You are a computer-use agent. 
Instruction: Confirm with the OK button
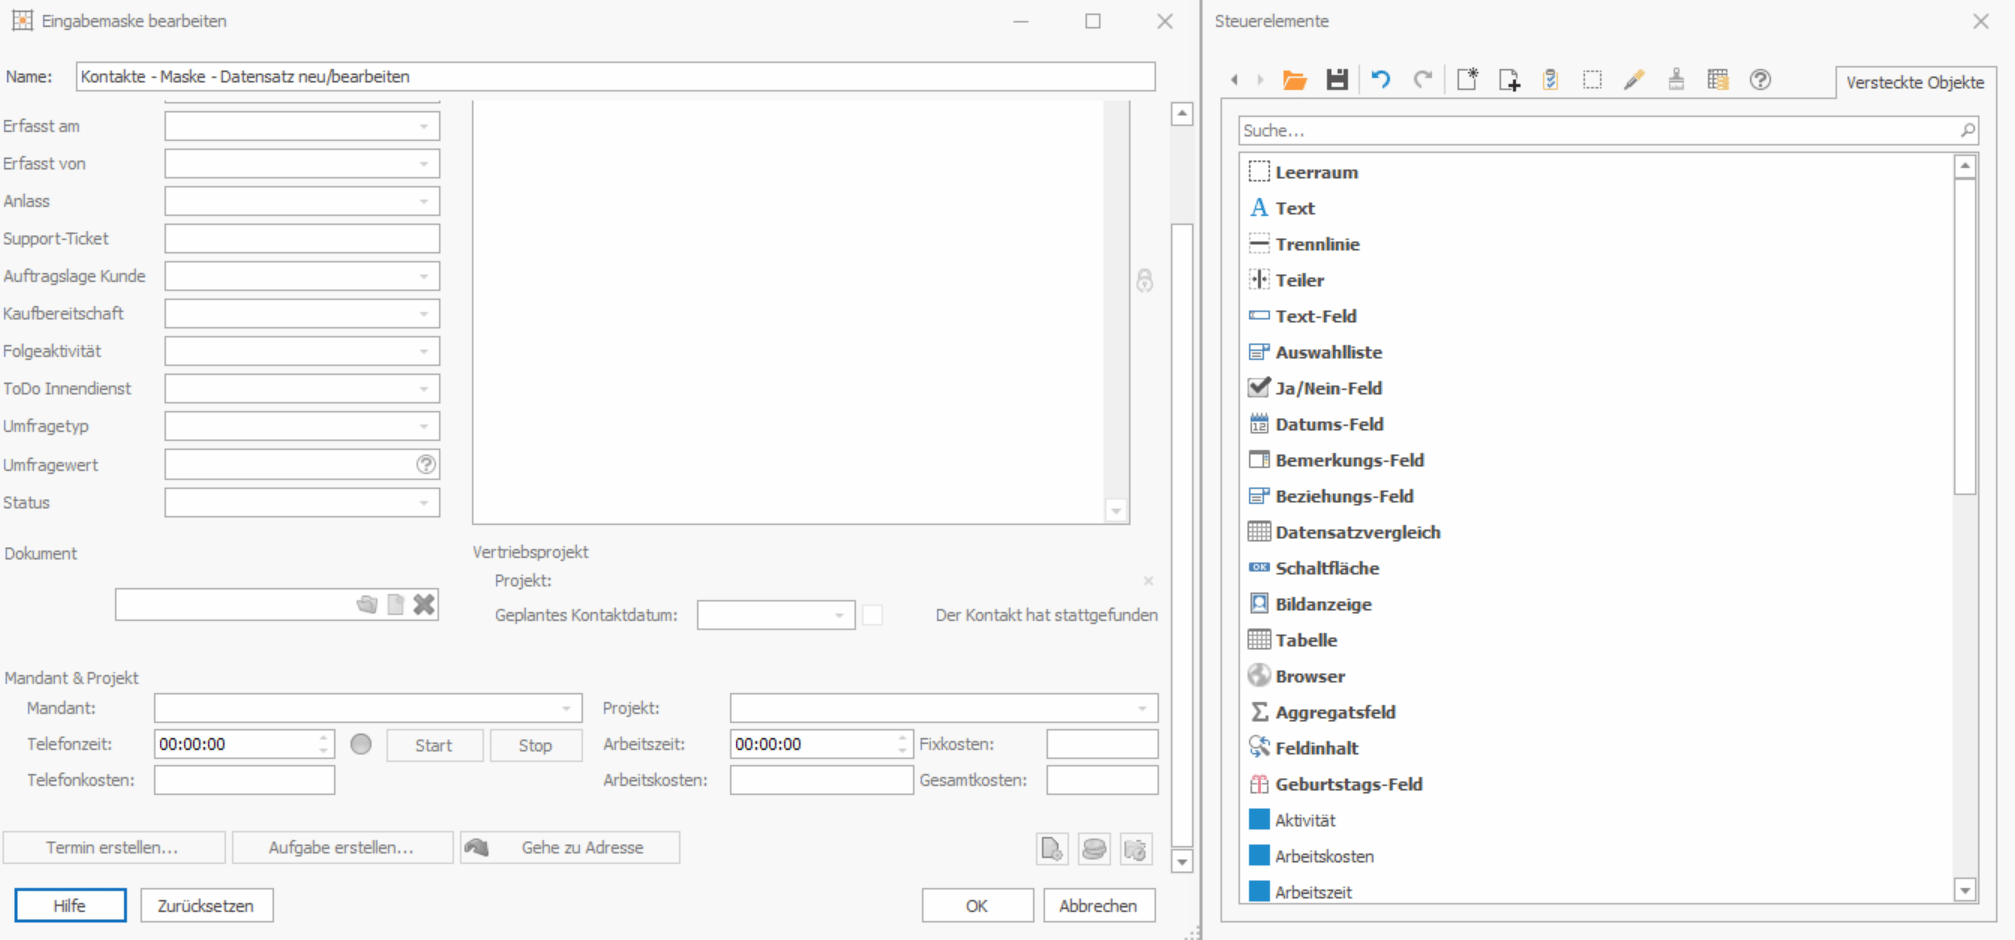tap(977, 905)
